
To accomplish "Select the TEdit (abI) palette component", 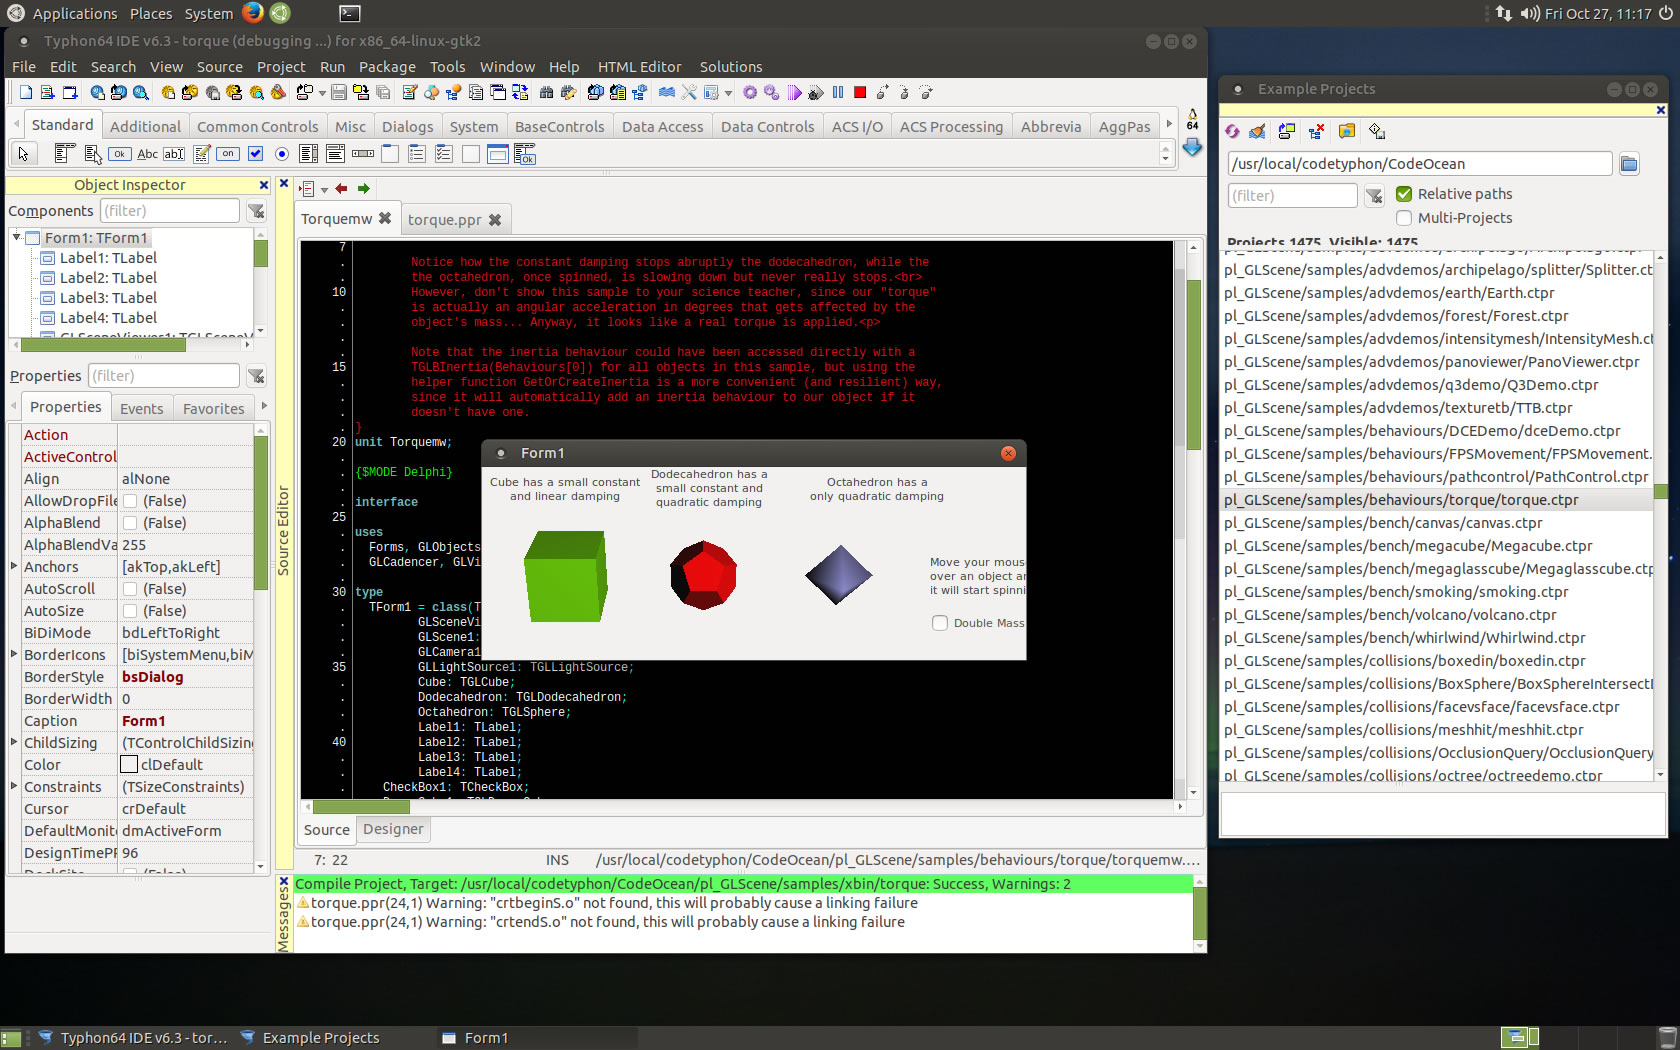I will [x=174, y=154].
